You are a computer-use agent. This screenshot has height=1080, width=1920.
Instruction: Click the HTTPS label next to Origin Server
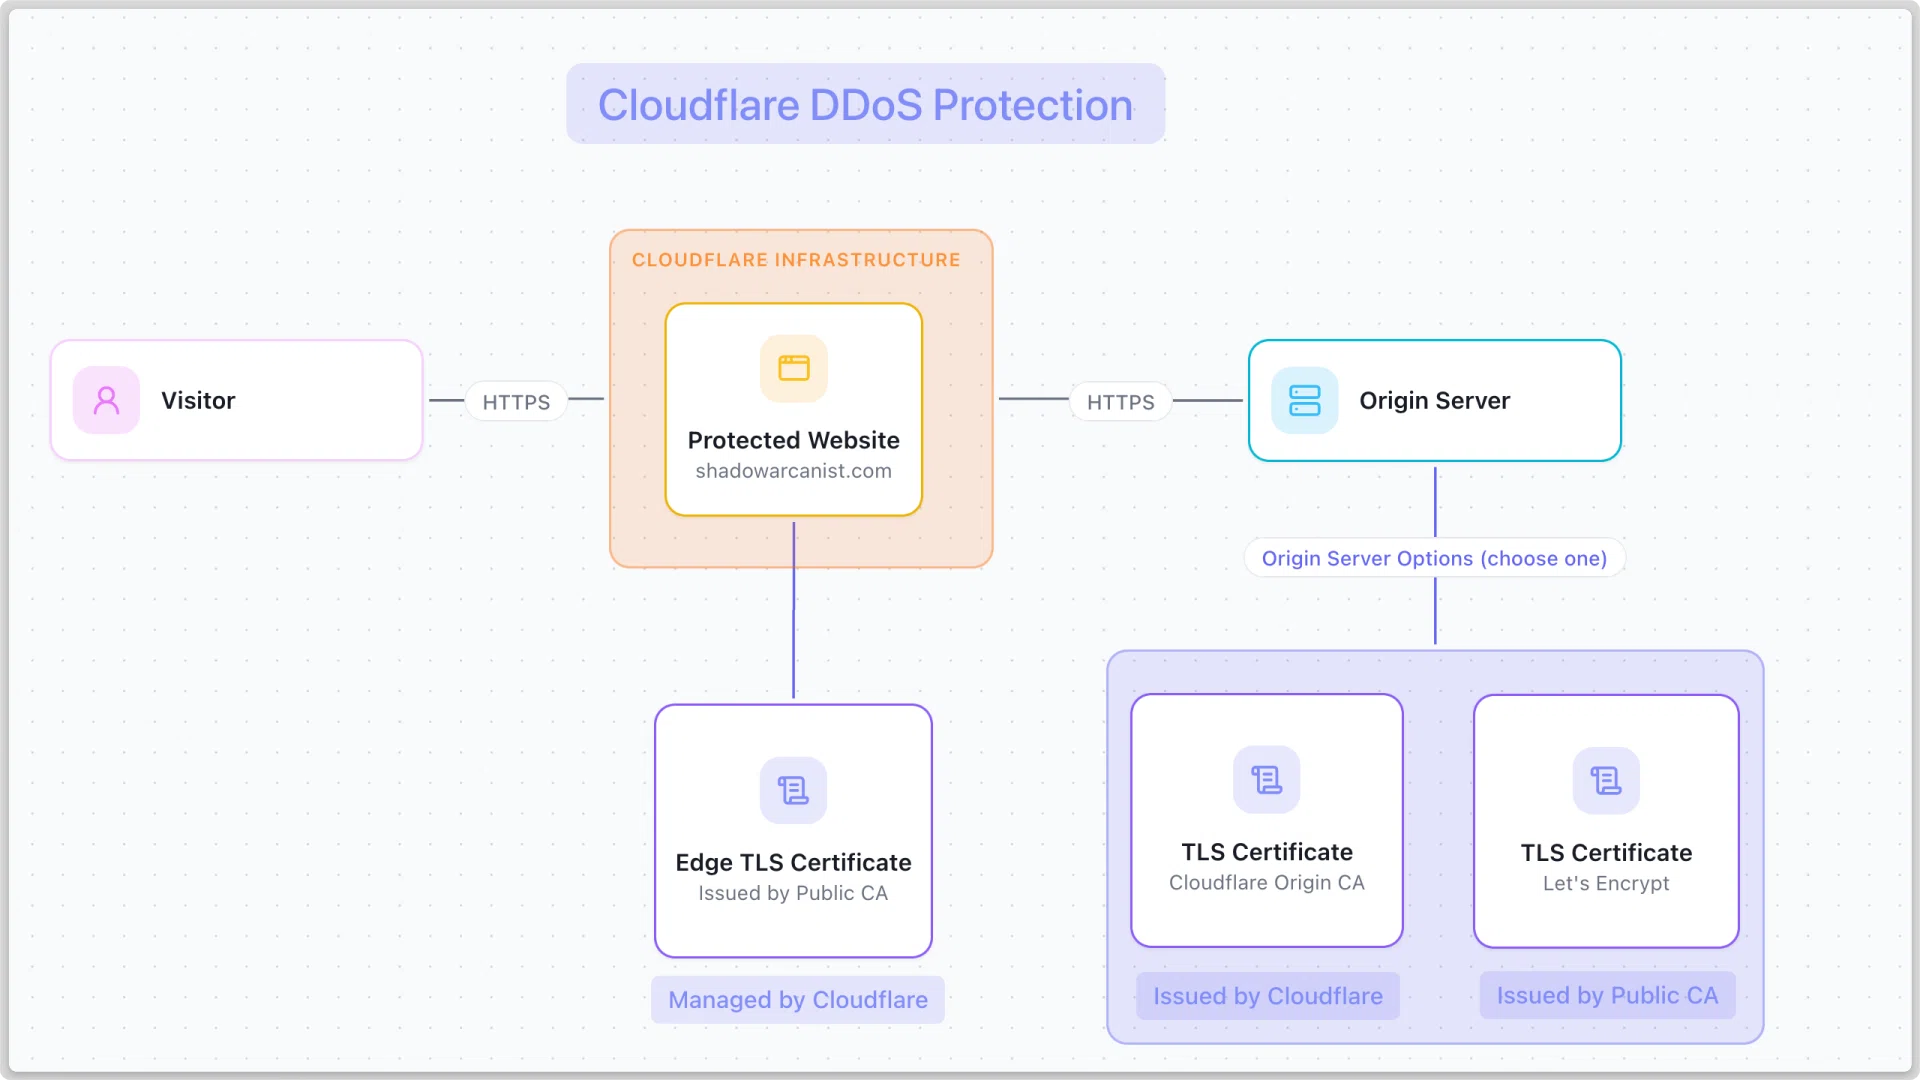pos(1121,402)
